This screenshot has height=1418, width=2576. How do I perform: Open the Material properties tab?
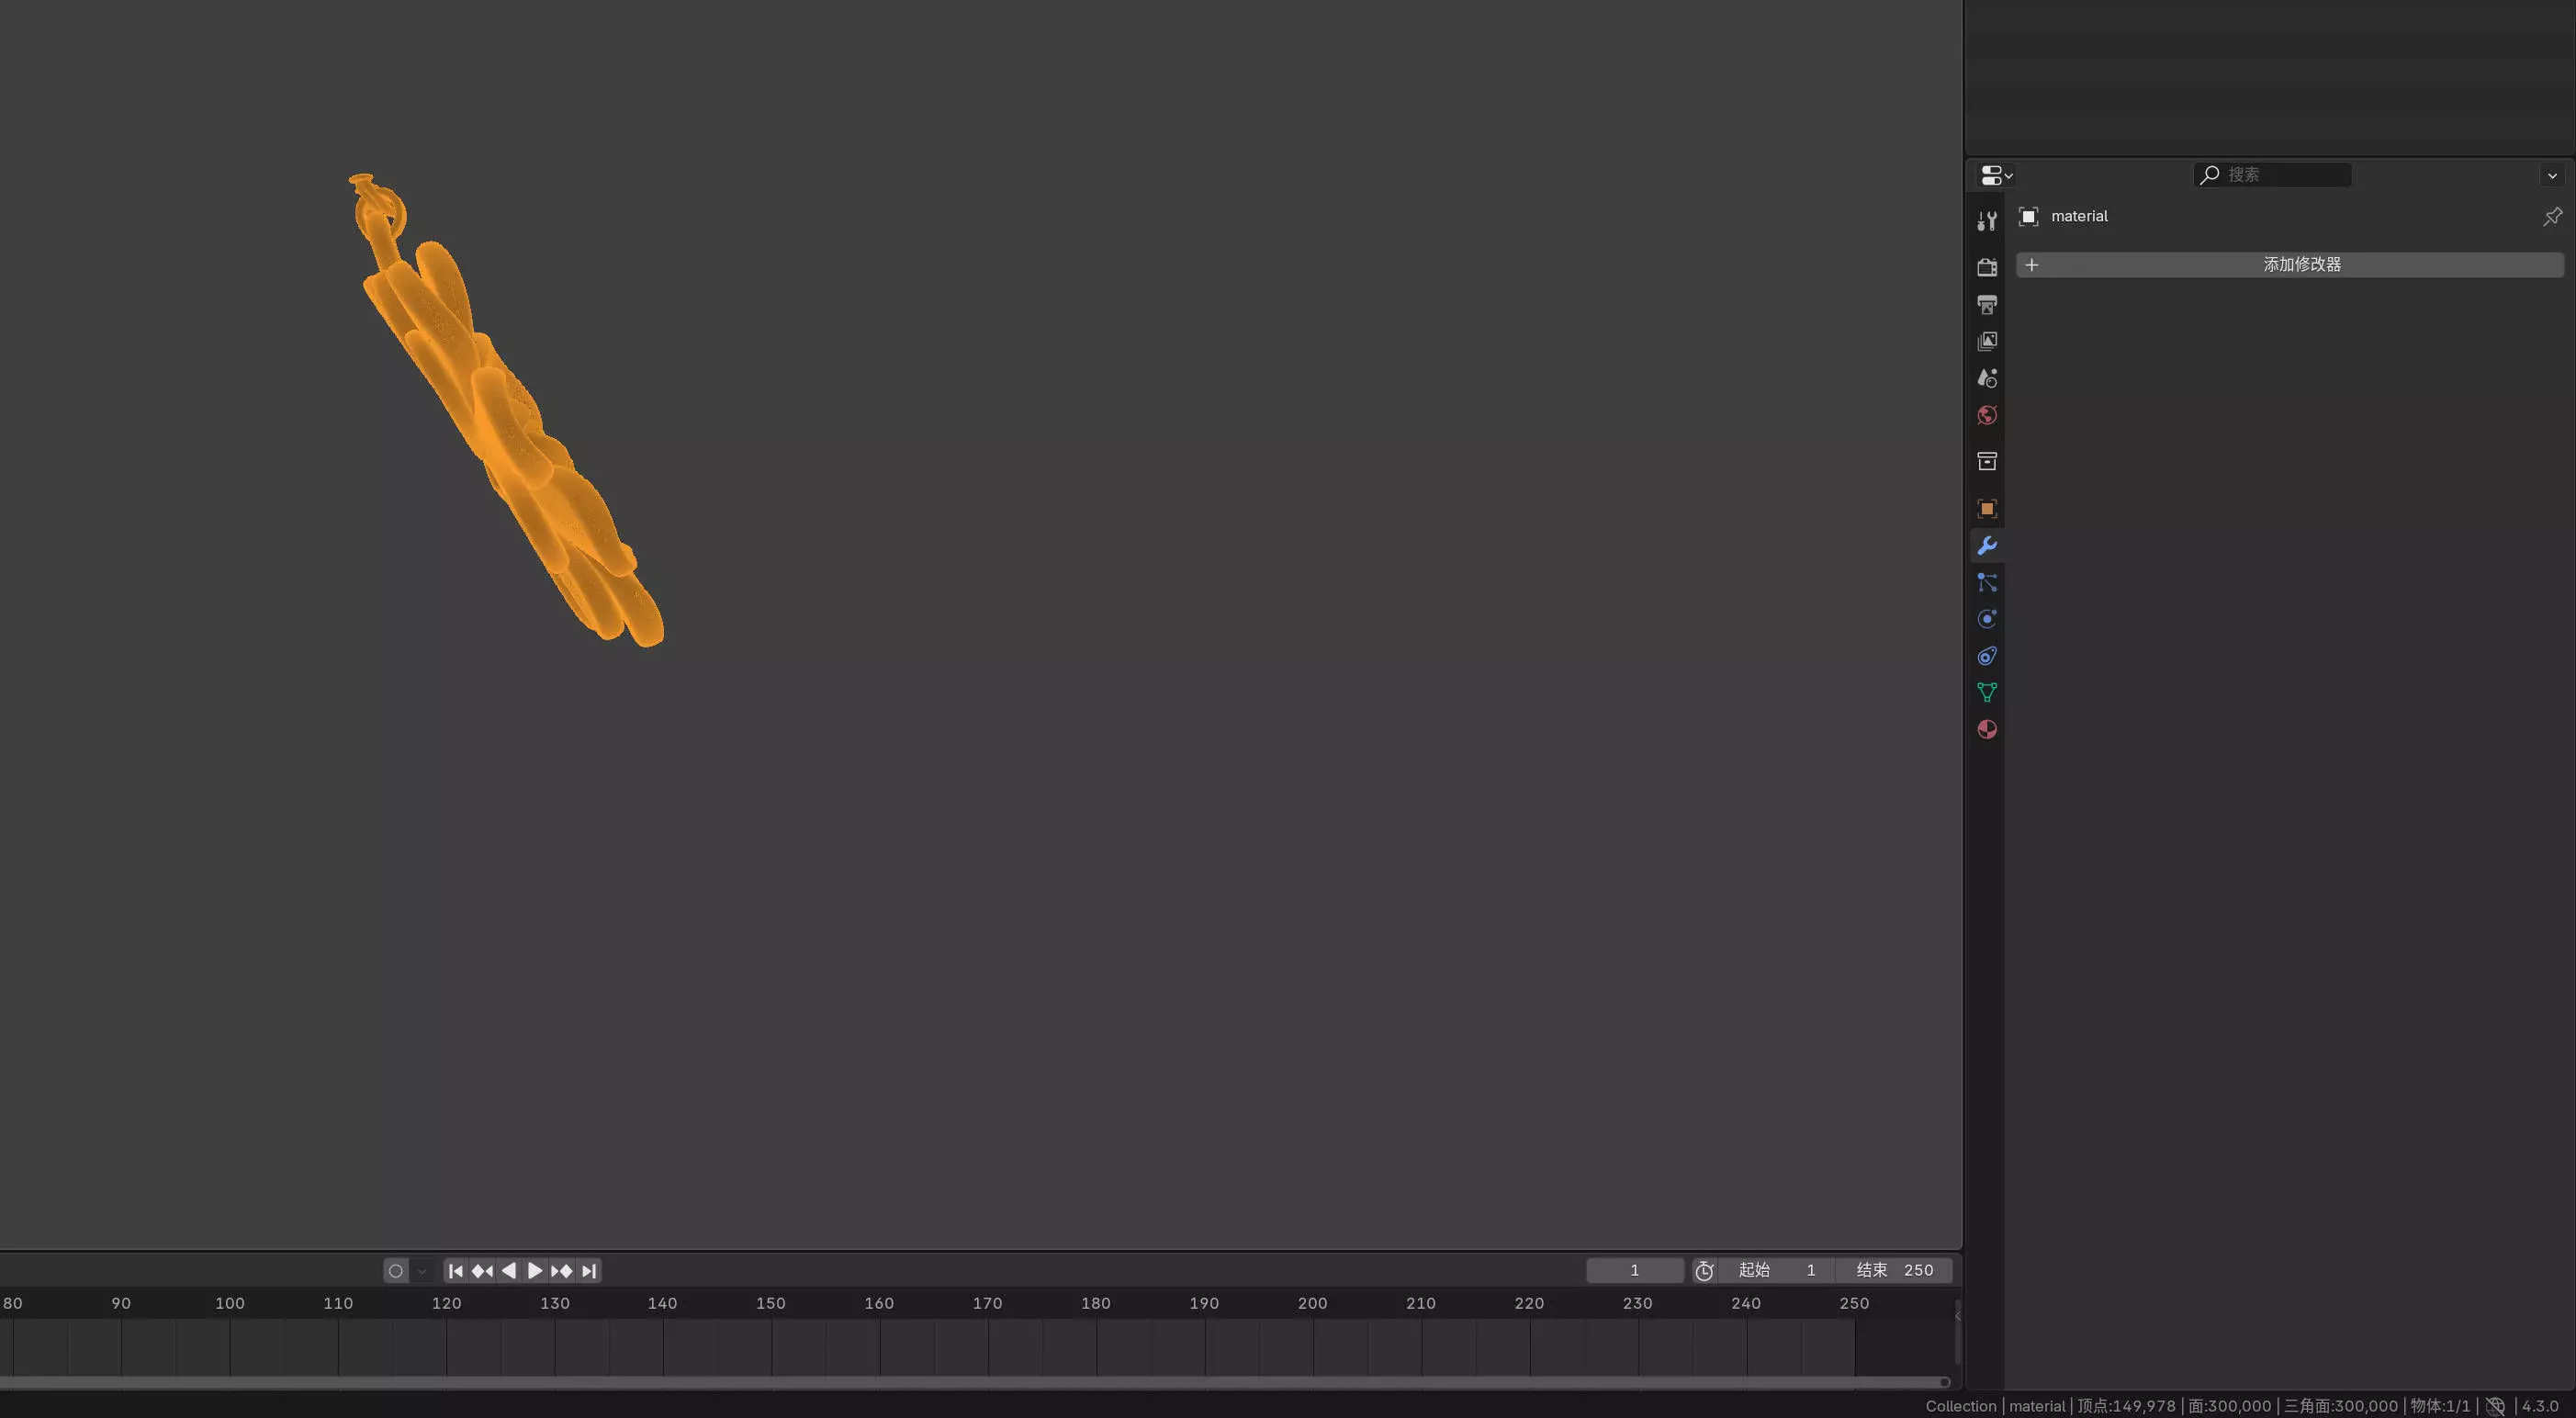(x=1987, y=730)
